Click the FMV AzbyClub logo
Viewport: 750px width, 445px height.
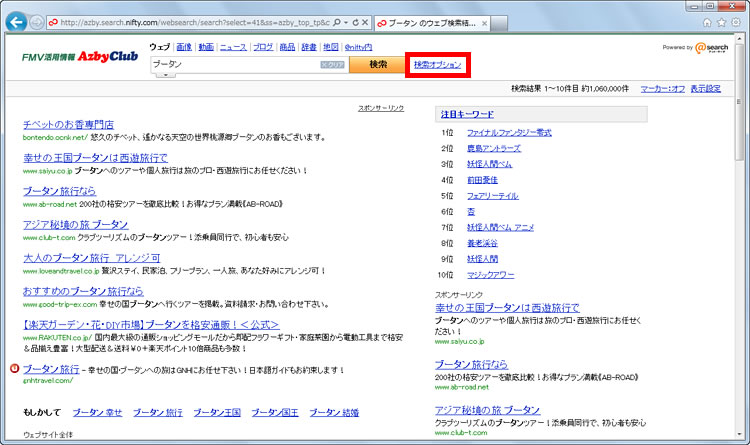click(x=80, y=56)
